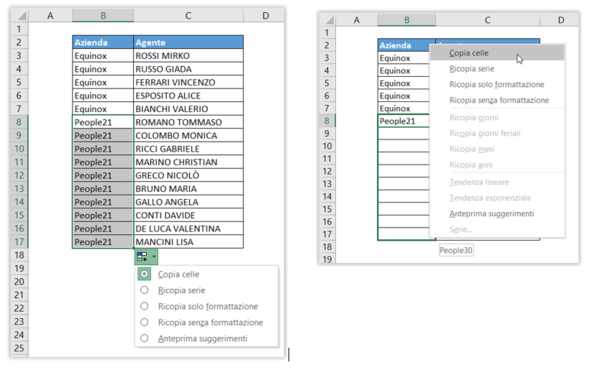Select column A header in left sheet
Screen dimensions: 600x370
click(x=50, y=16)
